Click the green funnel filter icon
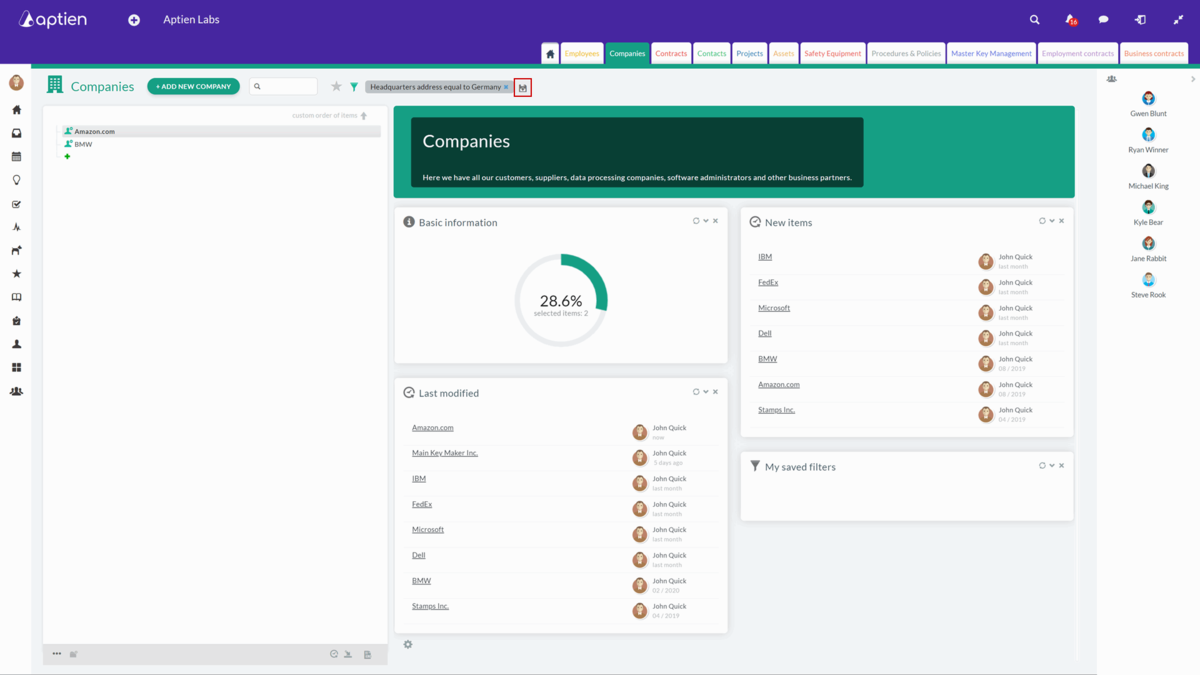This screenshot has width=1200, height=675. 354,87
